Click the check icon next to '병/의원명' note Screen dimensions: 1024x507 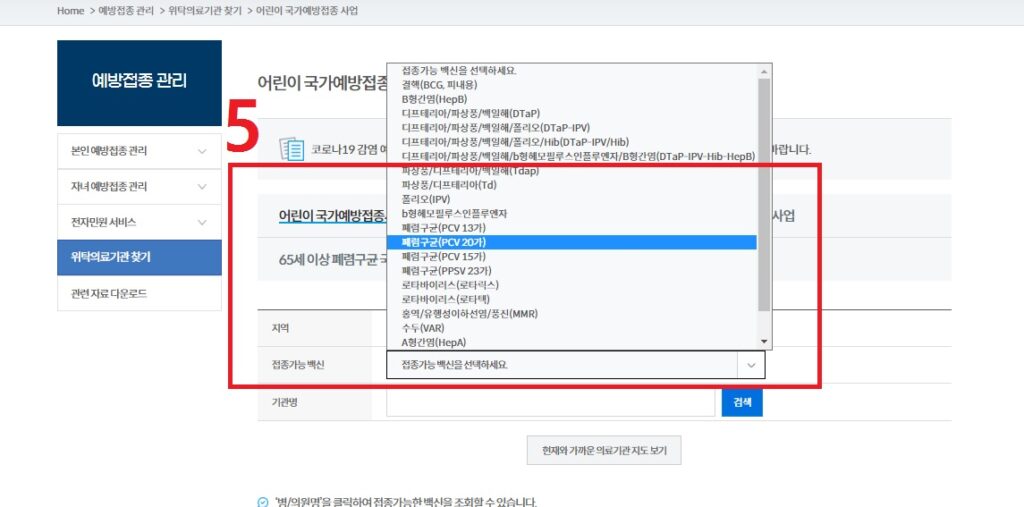pos(263,502)
